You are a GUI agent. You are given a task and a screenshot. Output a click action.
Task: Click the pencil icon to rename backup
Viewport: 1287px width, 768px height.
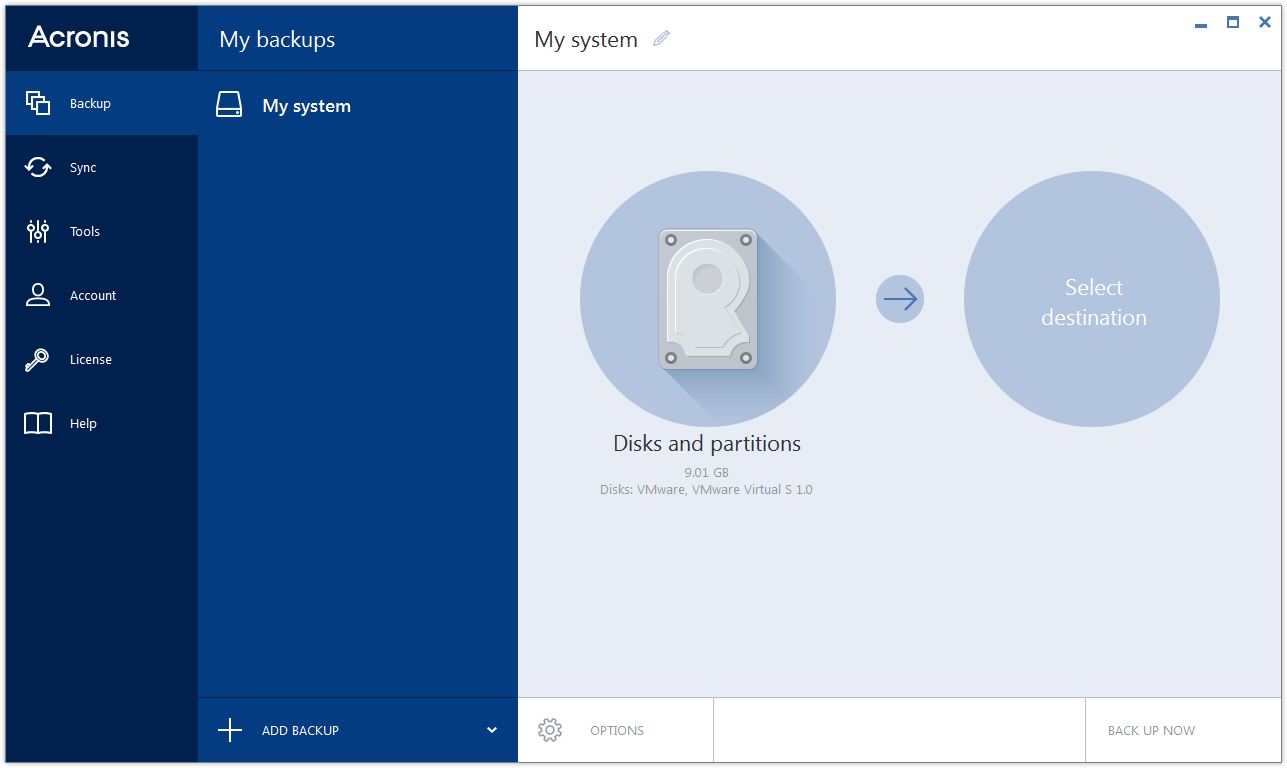pos(661,39)
